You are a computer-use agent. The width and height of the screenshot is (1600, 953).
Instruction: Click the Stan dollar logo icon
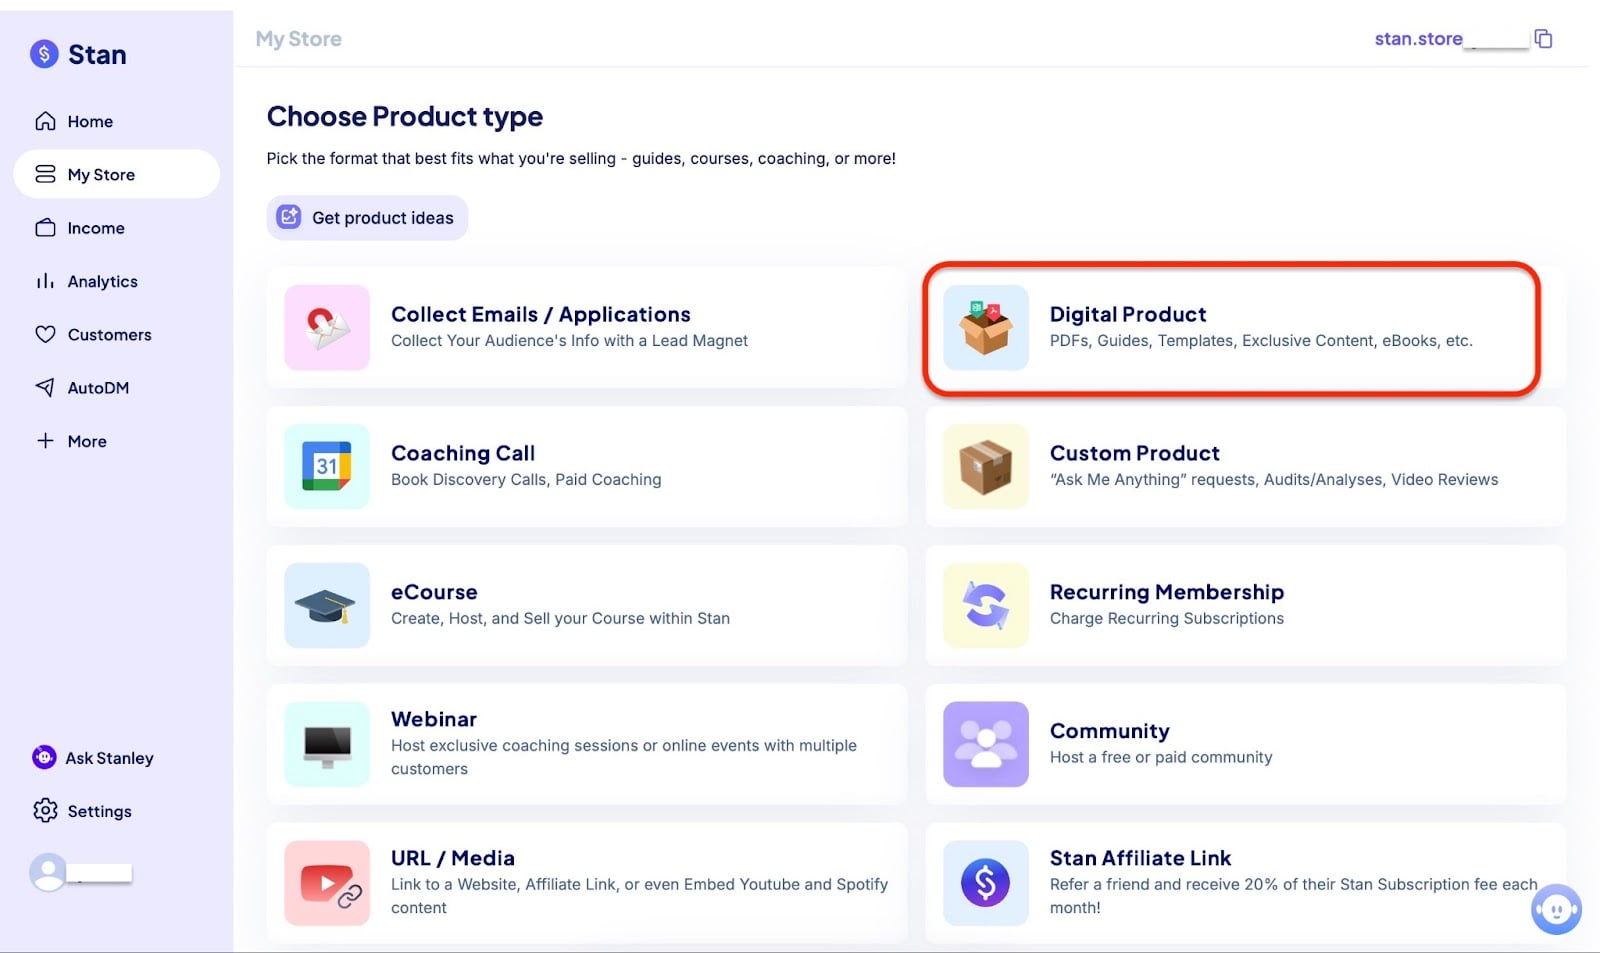pyautogui.click(x=44, y=54)
